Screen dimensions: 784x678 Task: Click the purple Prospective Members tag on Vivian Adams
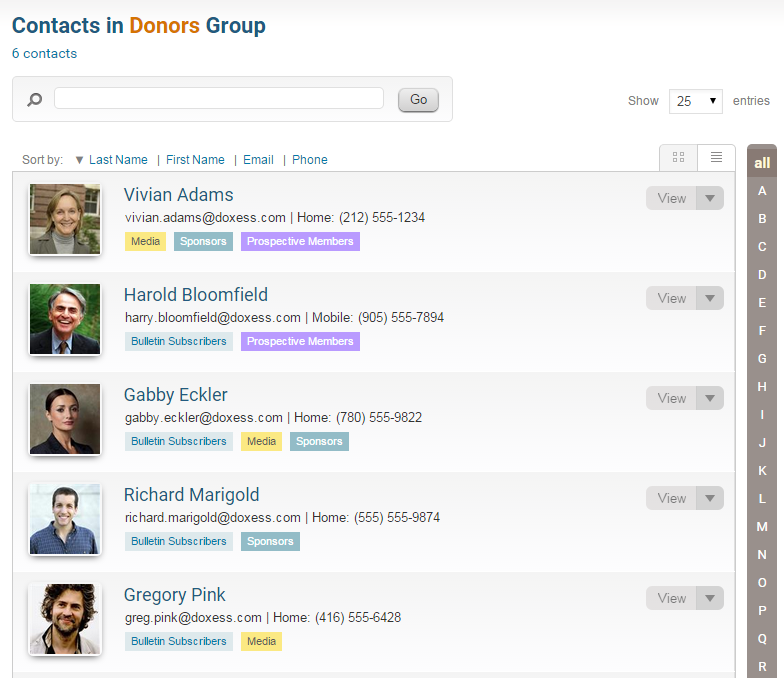pos(300,242)
